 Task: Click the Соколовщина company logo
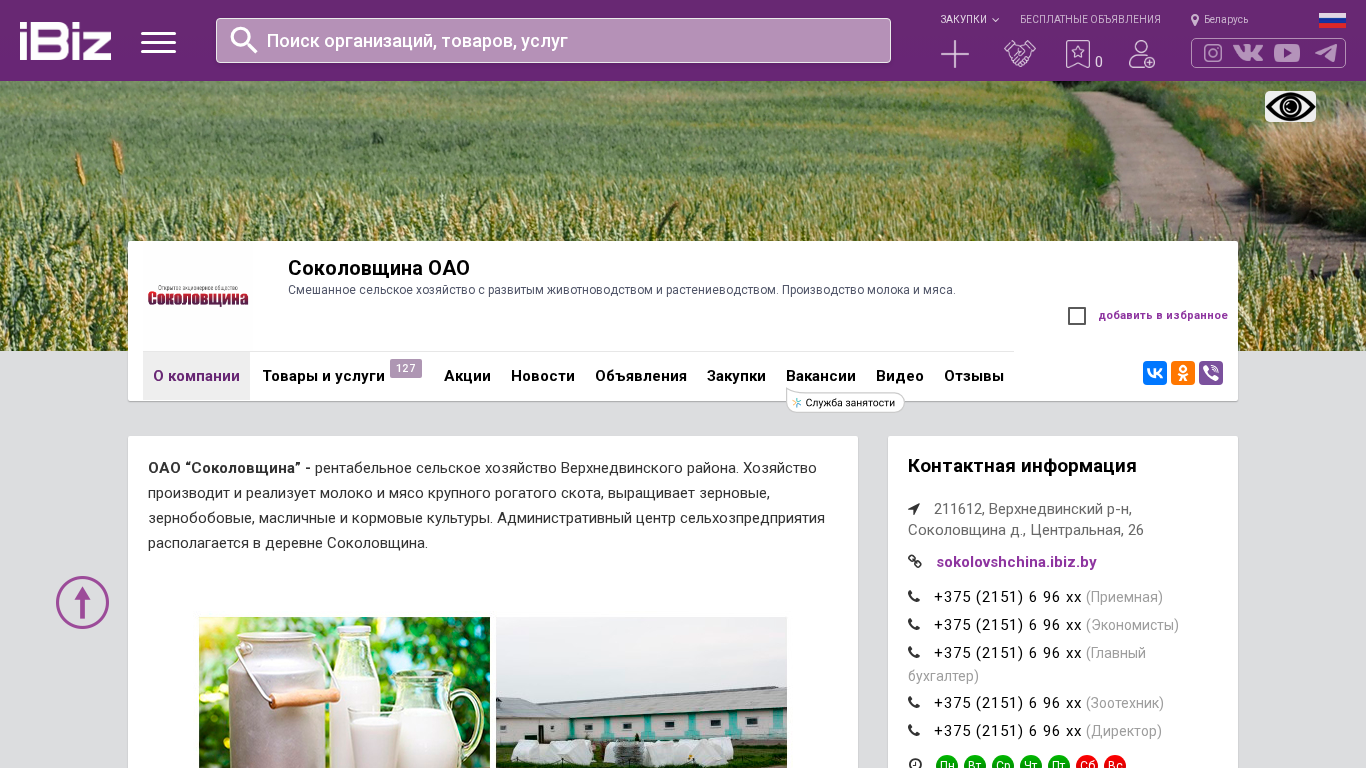tap(198, 295)
